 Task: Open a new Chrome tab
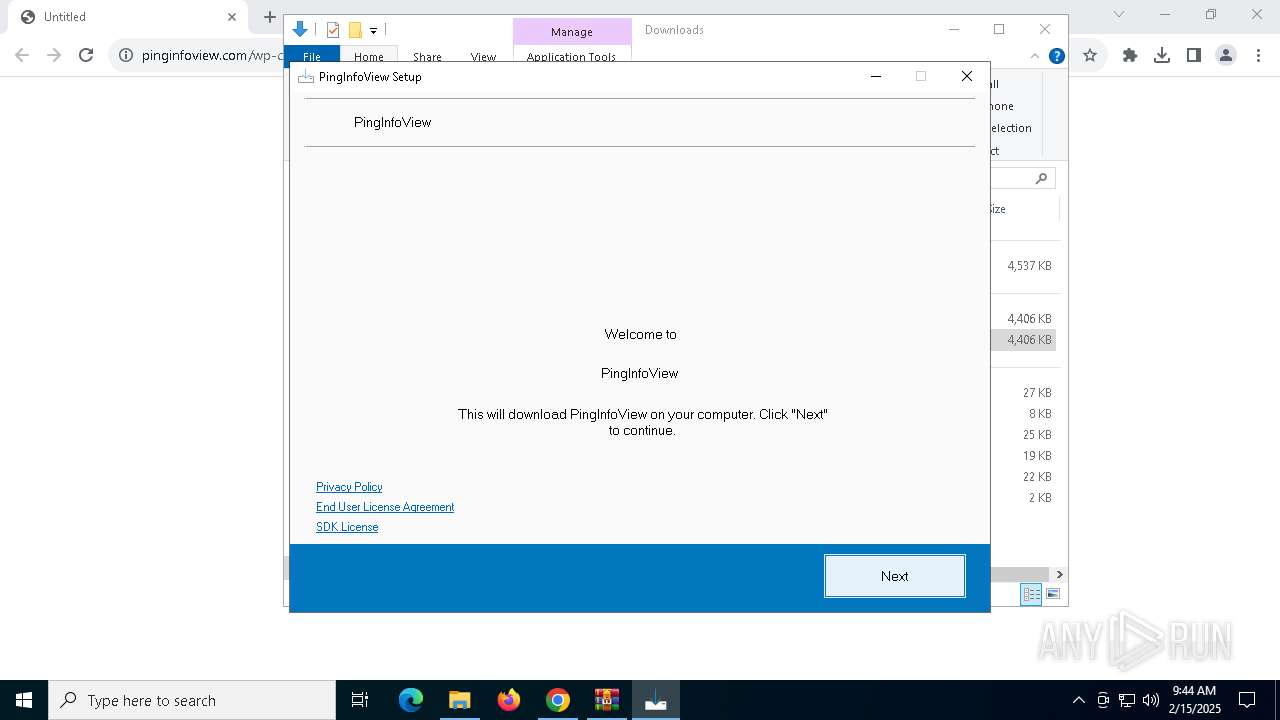pos(269,17)
